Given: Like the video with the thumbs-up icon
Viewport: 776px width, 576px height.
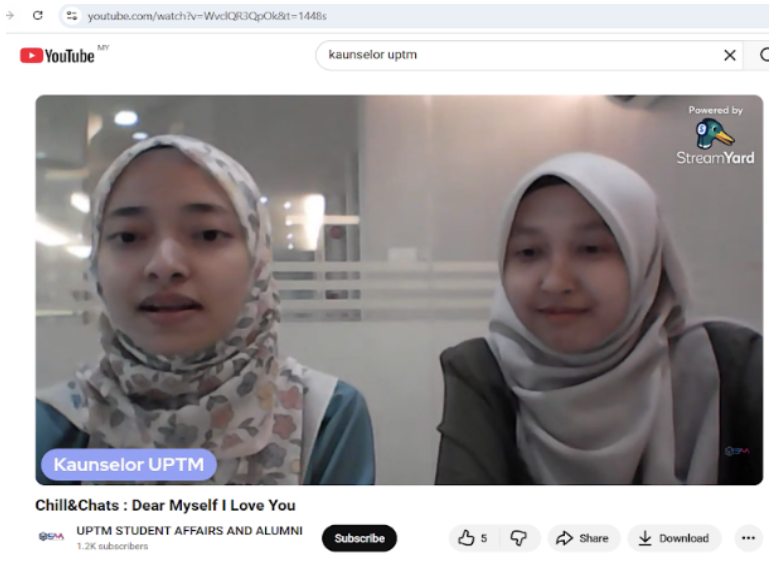Looking at the screenshot, I should point(467,538).
